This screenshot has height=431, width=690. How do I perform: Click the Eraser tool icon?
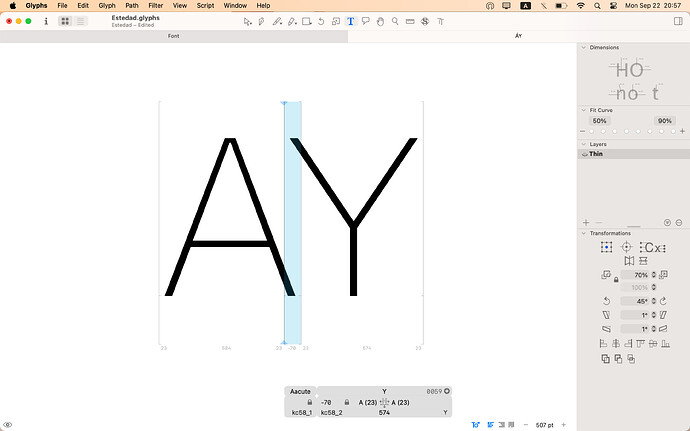click(x=291, y=21)
